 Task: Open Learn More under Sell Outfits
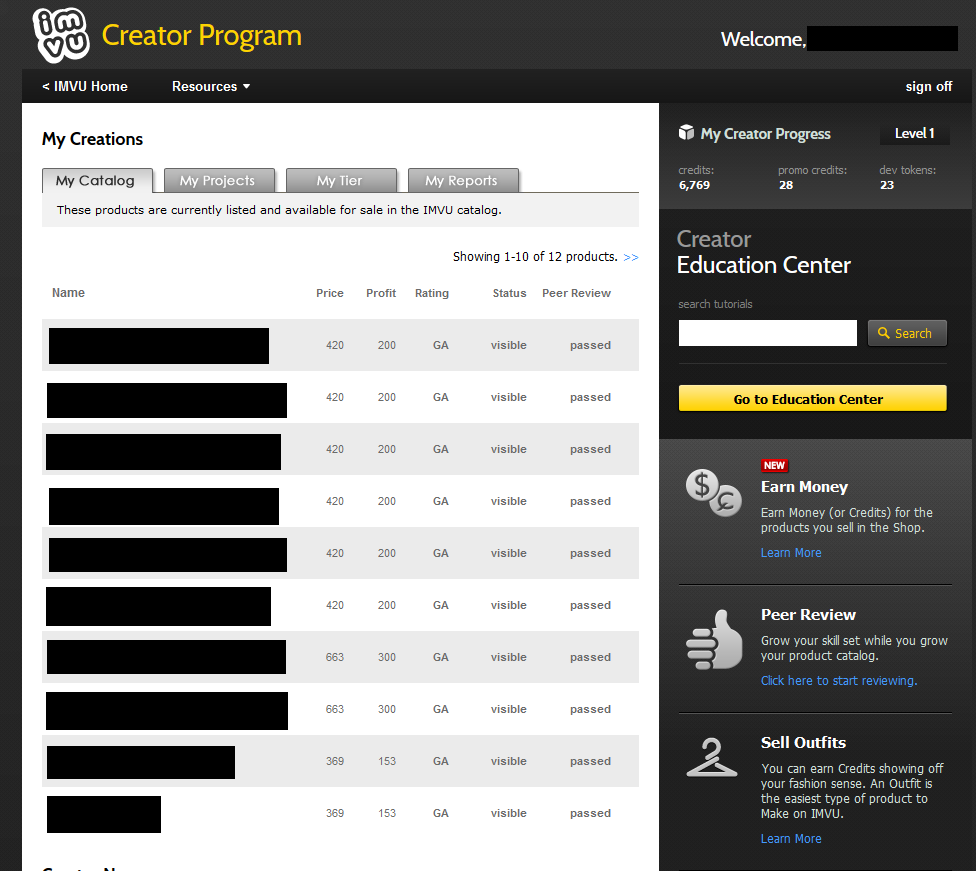pos(791,839)
